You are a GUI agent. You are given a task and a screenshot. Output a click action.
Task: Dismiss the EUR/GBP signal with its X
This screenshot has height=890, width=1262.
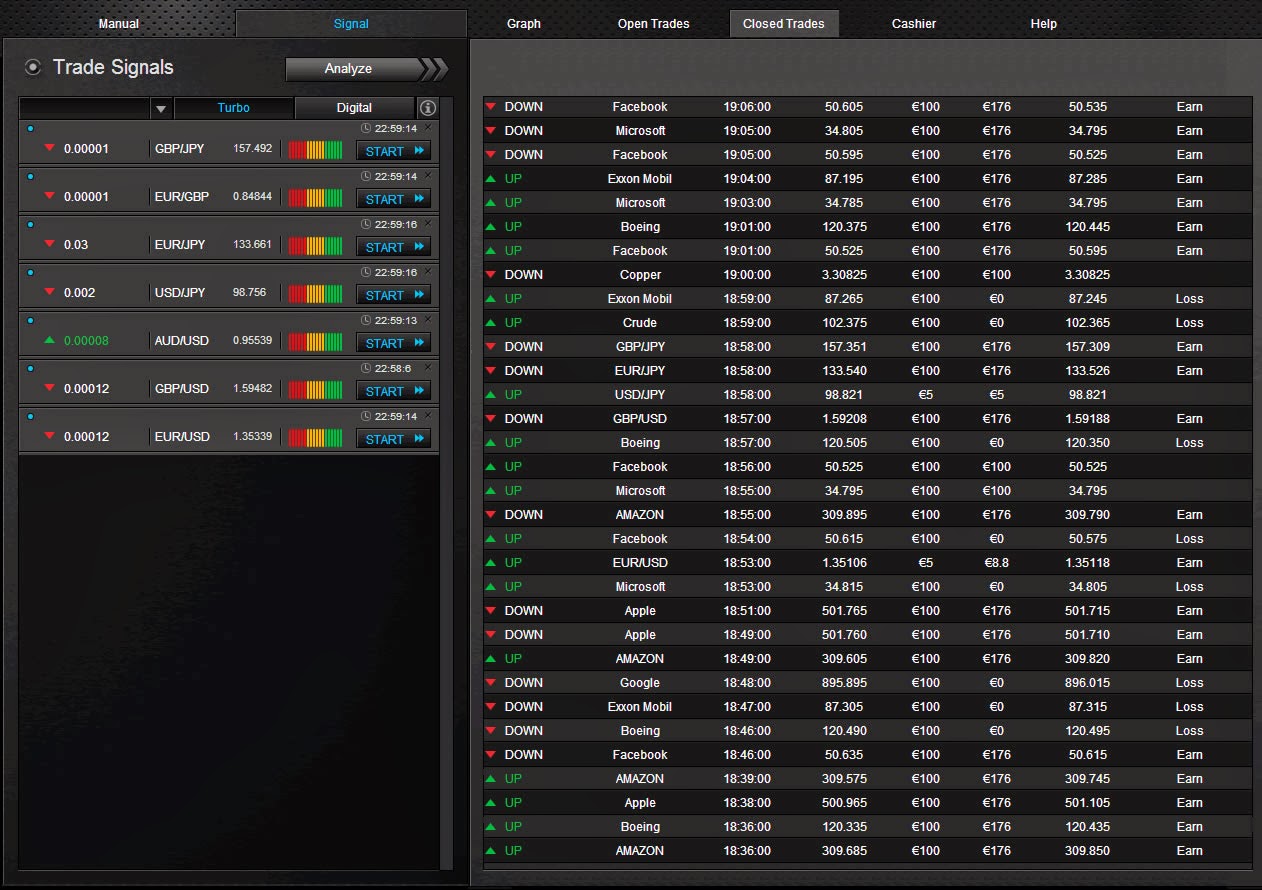click(429, 175)
